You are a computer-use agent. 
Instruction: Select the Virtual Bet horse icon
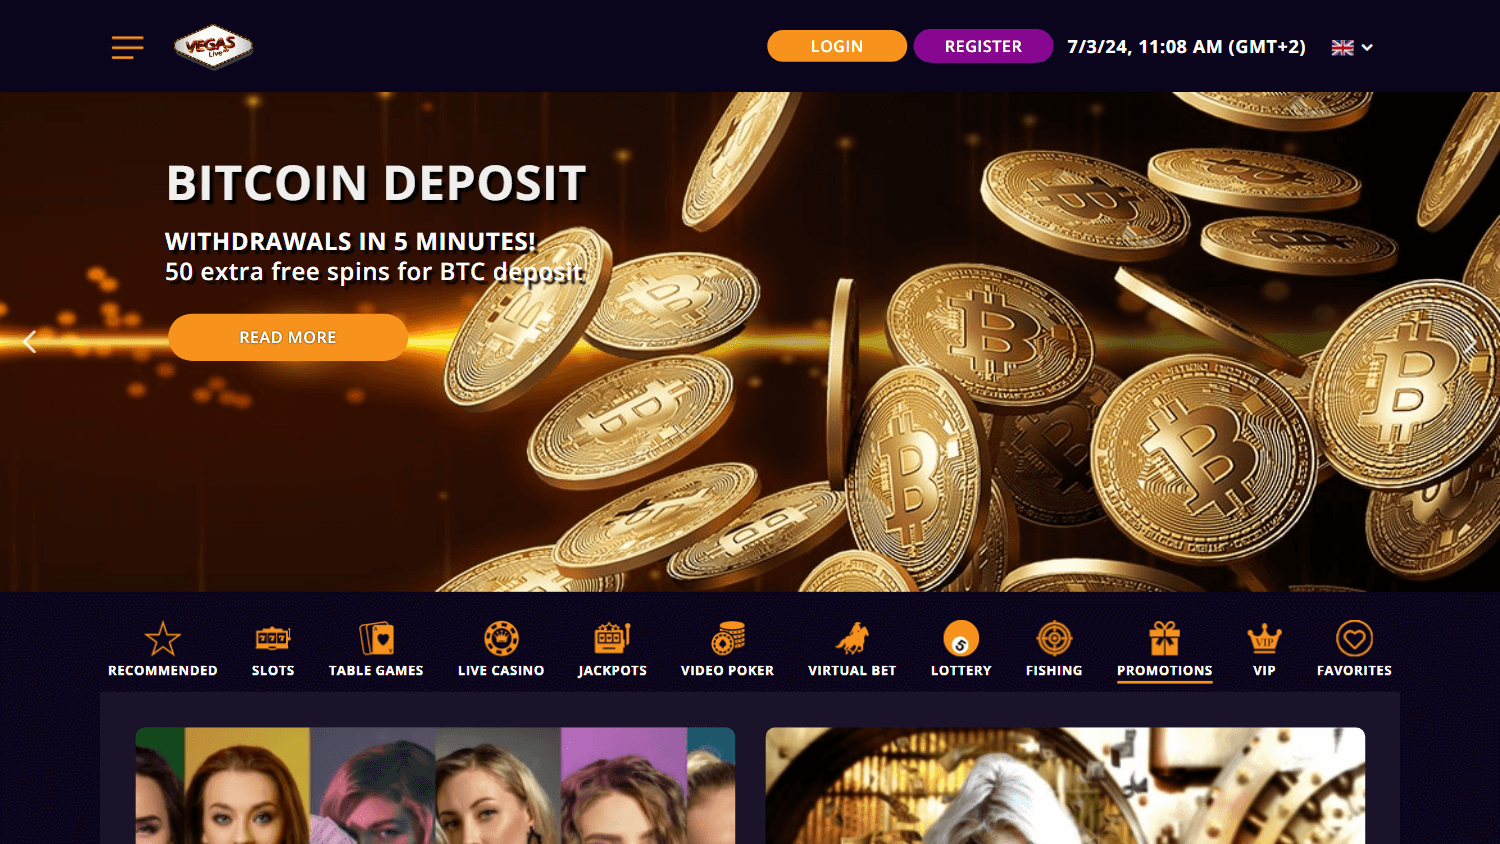click(x=852, y=638)
